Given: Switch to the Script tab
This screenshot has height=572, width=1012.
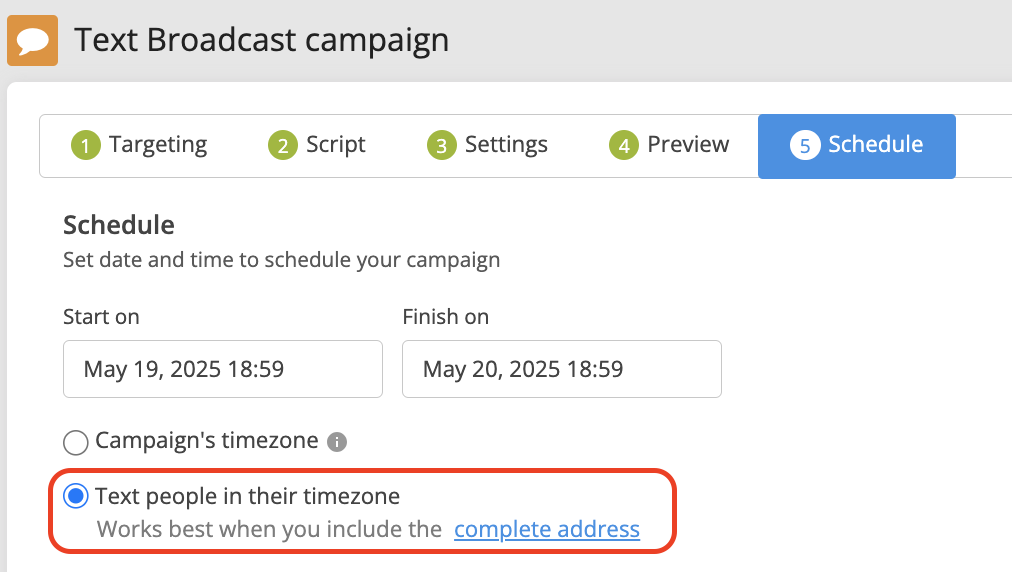Looking at the screenshot, I should (x=317, y=145).
